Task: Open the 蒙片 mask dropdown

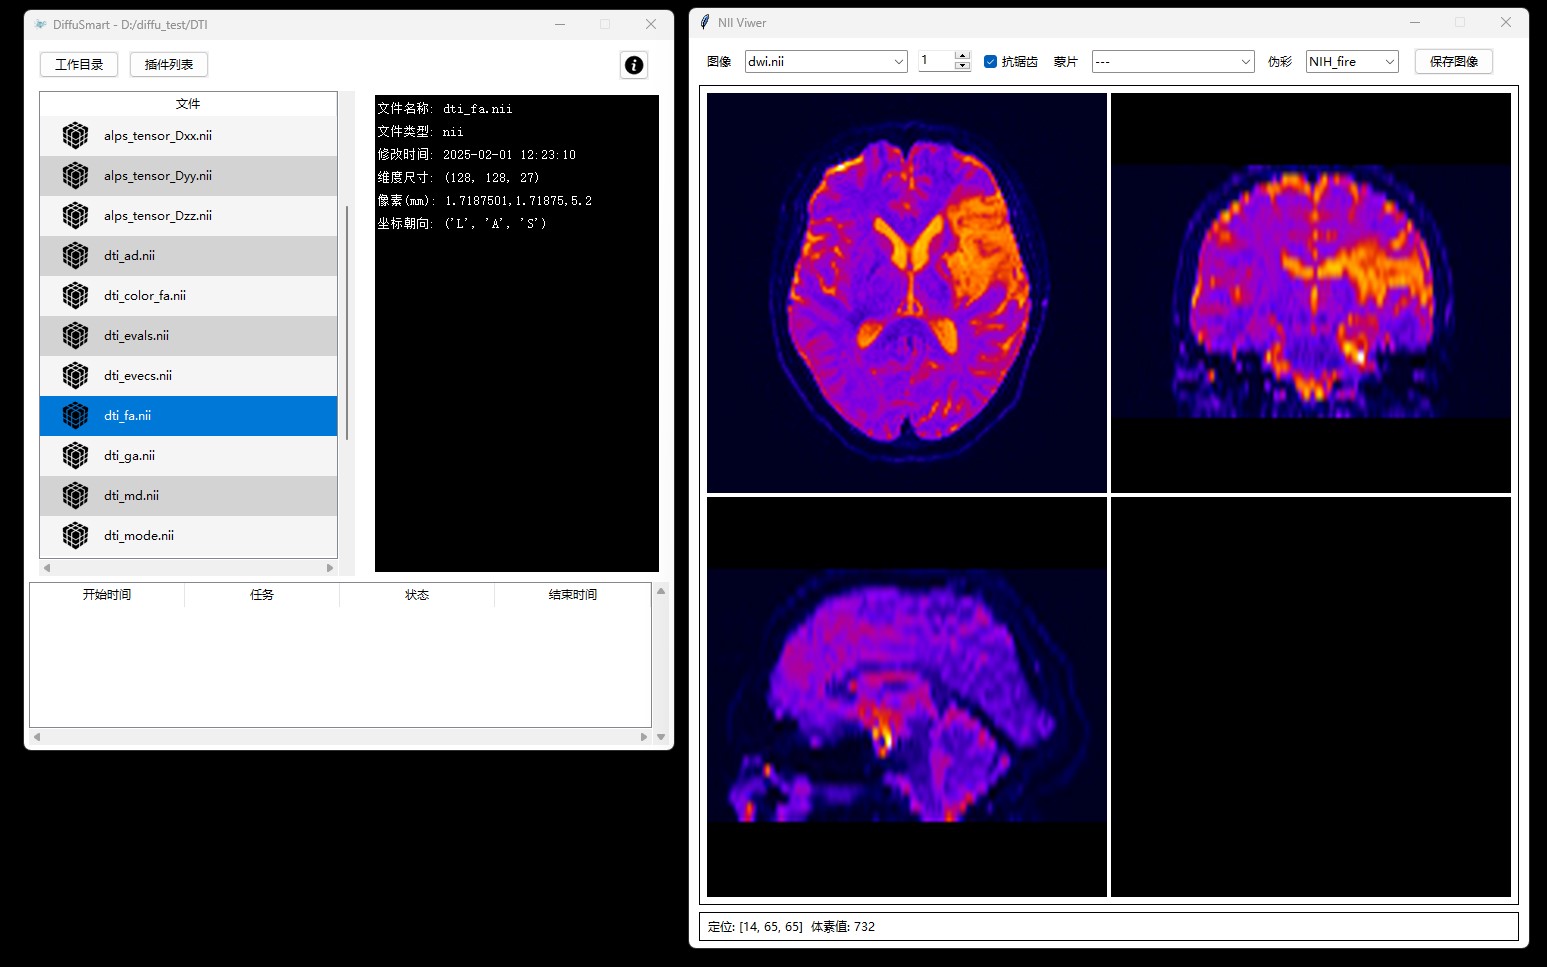Action: tap(1173, 62)
